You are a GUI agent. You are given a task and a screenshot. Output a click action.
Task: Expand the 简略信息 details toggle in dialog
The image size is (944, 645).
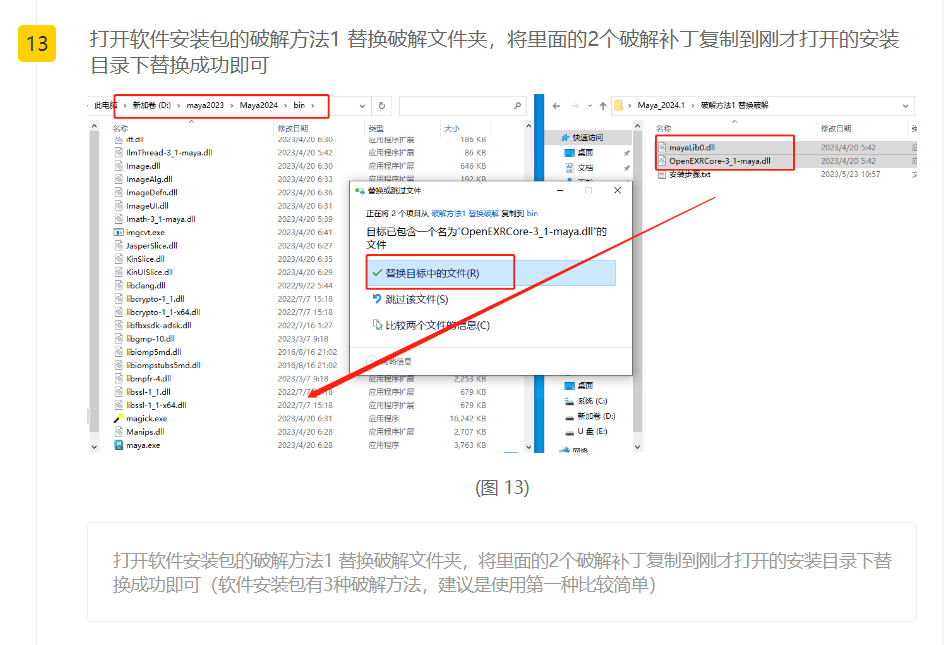point(389,361)
